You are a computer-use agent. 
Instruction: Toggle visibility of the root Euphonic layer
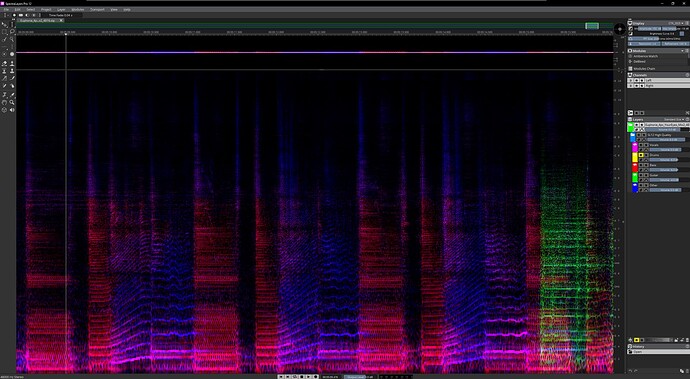pyautogui.click(x=637, y=125)
